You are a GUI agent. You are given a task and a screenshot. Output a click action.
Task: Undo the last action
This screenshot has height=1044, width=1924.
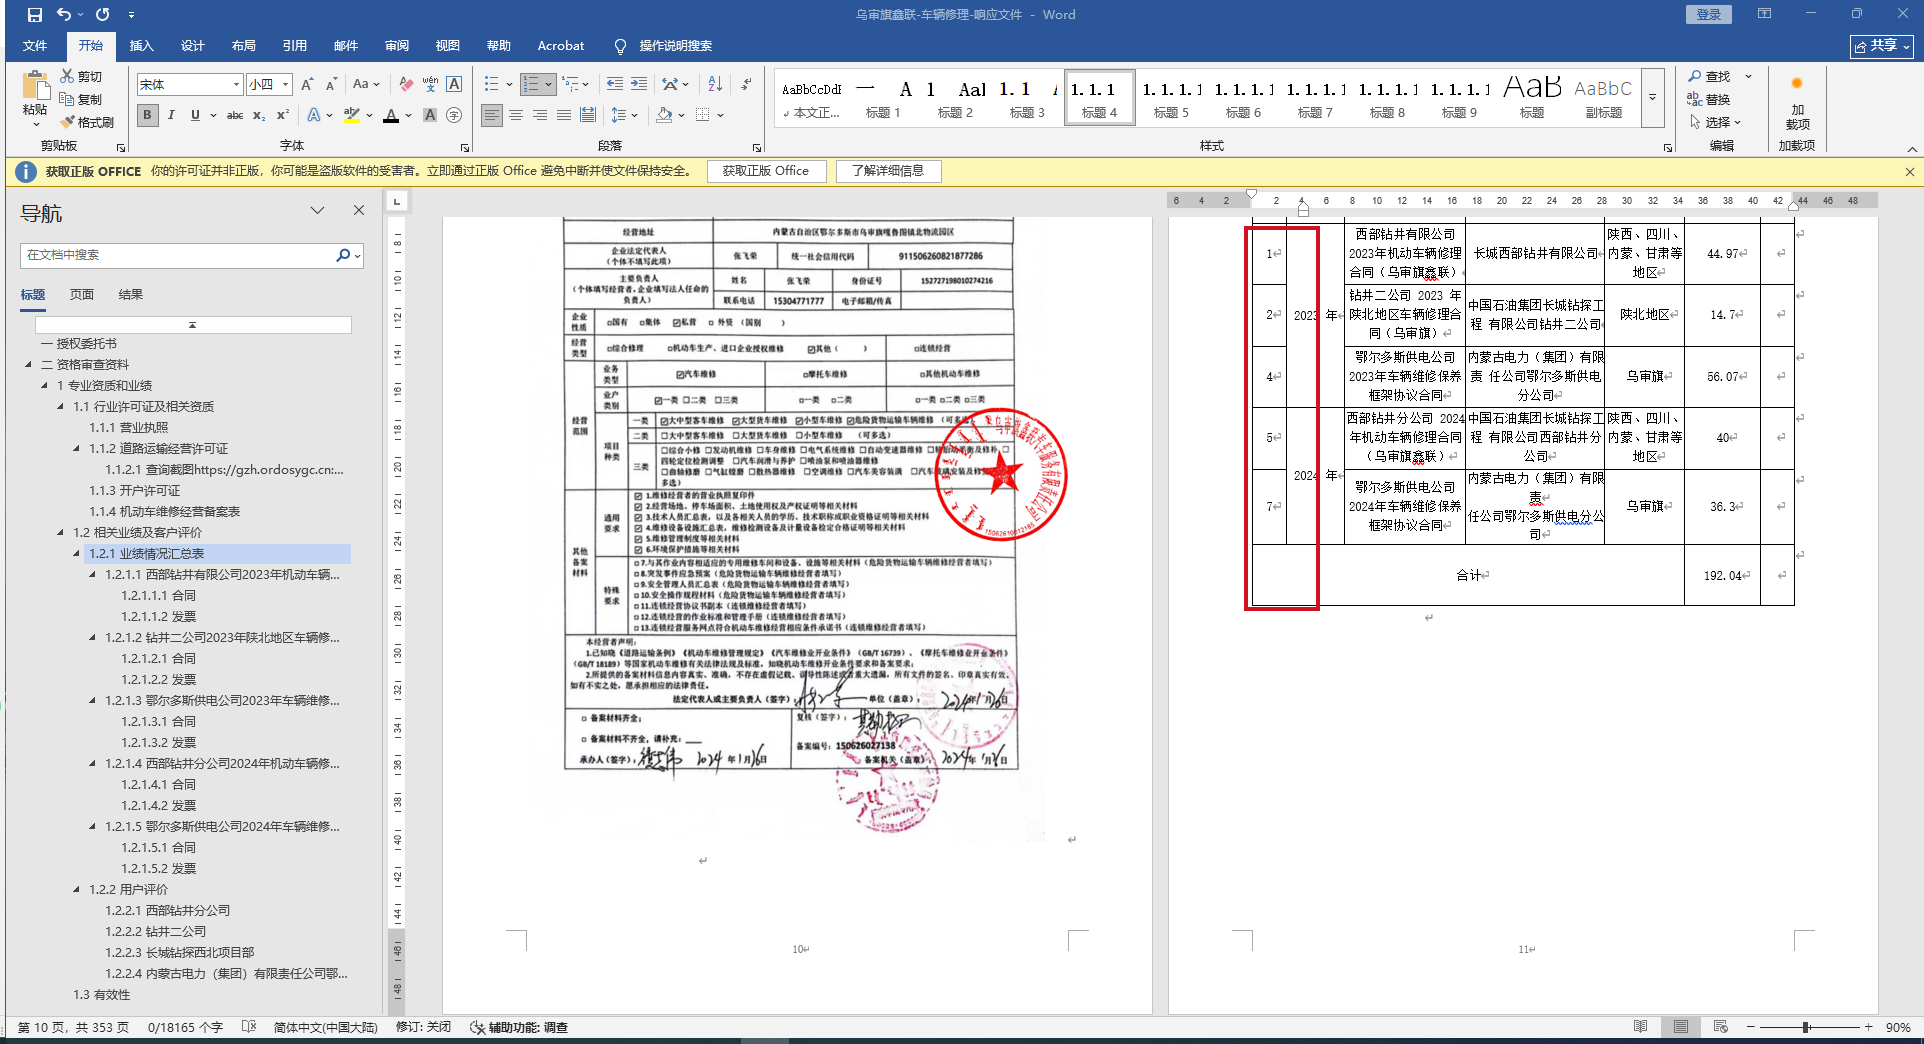[x=64, y=15]
